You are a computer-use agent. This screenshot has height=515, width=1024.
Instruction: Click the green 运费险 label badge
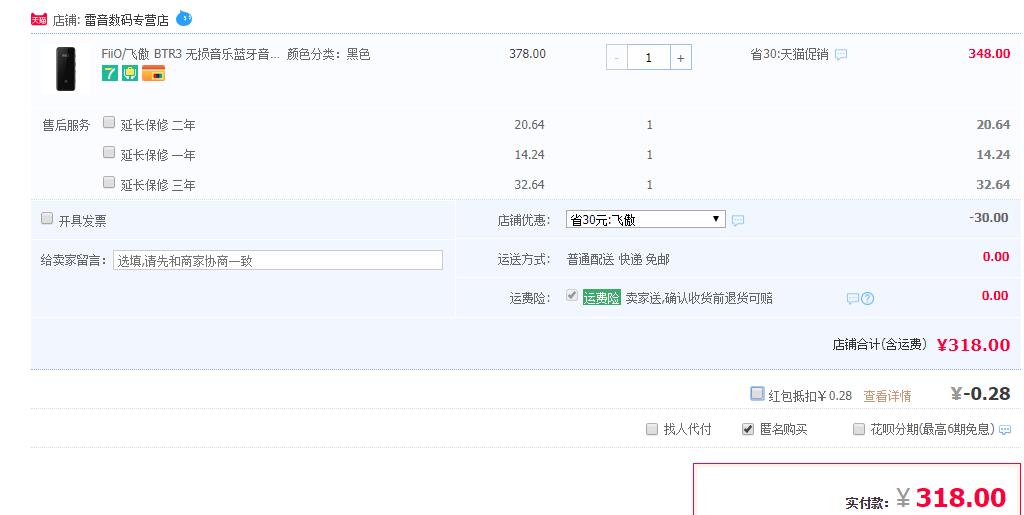click(601, 298)
